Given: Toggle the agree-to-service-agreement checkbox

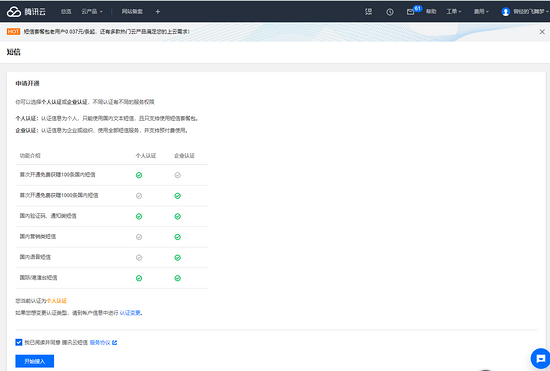Looking at the screenshot, I should tap(19, 342).
